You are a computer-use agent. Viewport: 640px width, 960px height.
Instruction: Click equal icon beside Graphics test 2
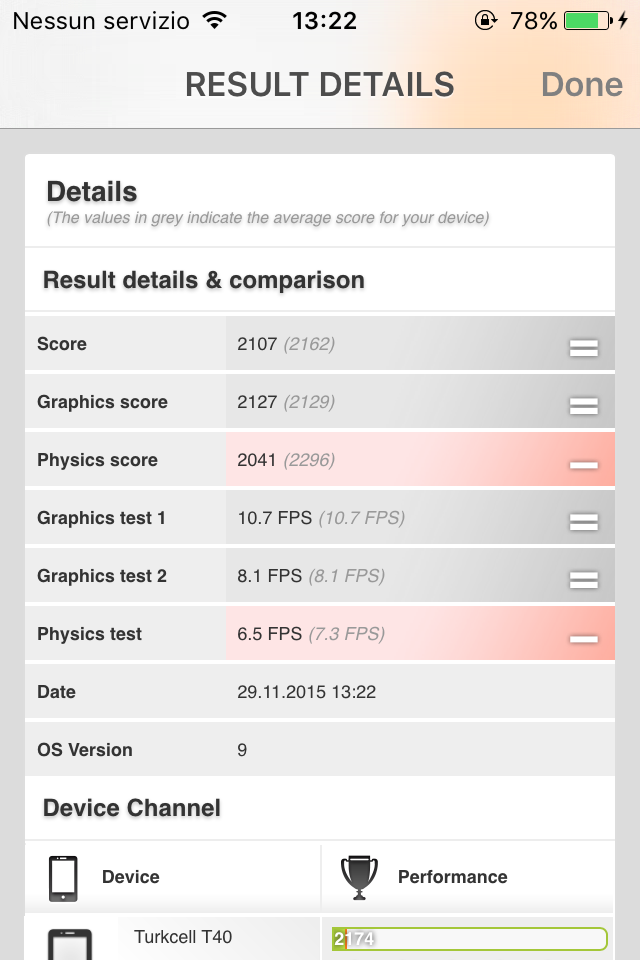(584, 580)
